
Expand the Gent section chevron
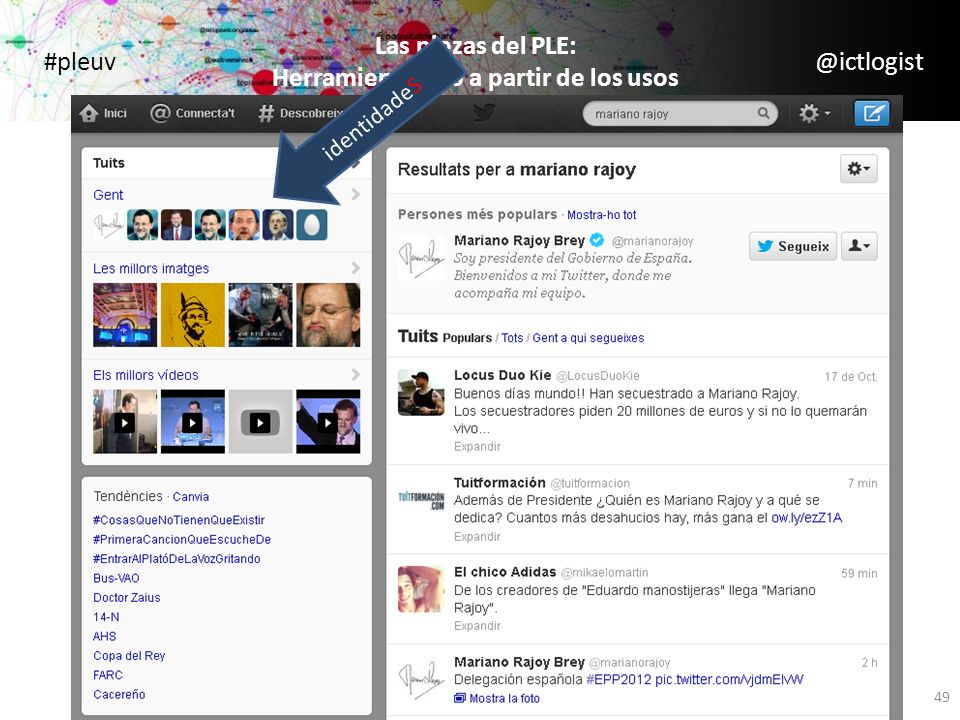[x=356, y=195]
